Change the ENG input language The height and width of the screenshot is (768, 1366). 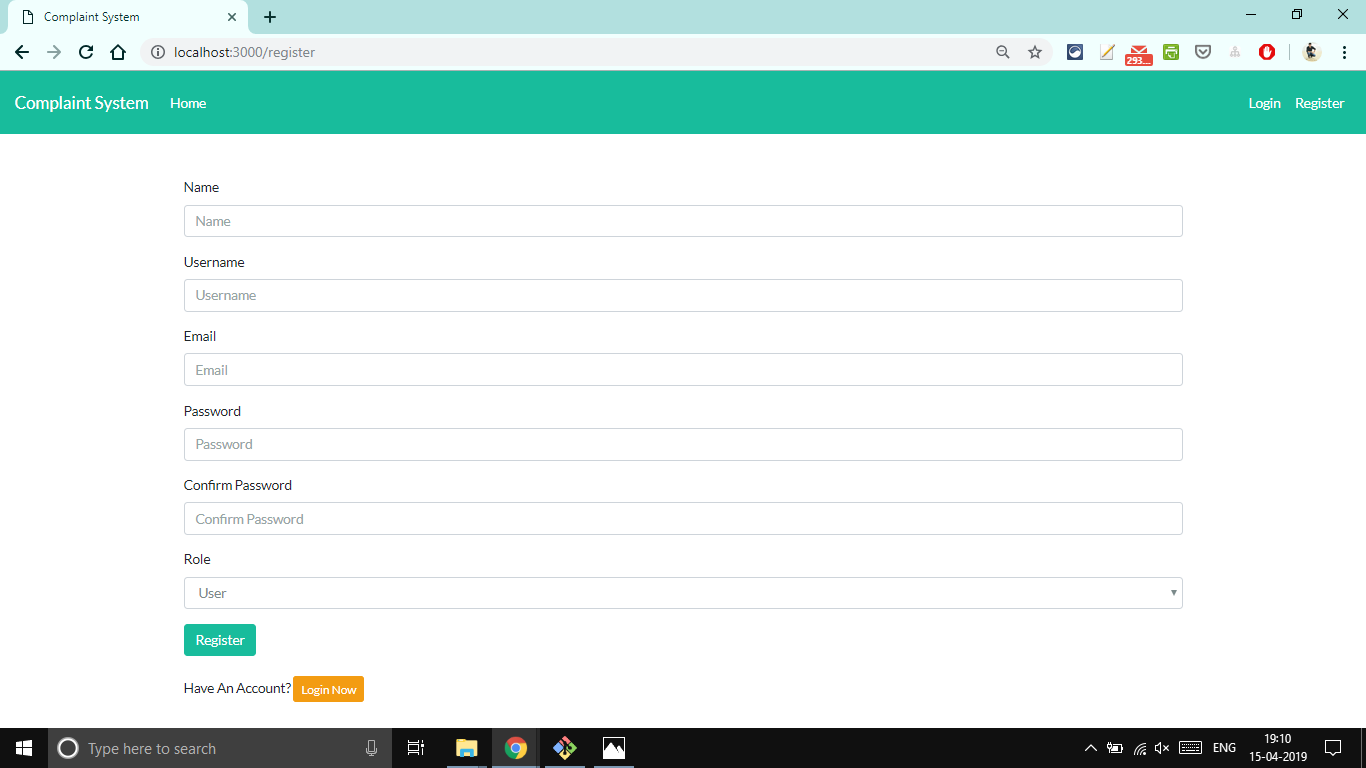[x=1224, y=748]
